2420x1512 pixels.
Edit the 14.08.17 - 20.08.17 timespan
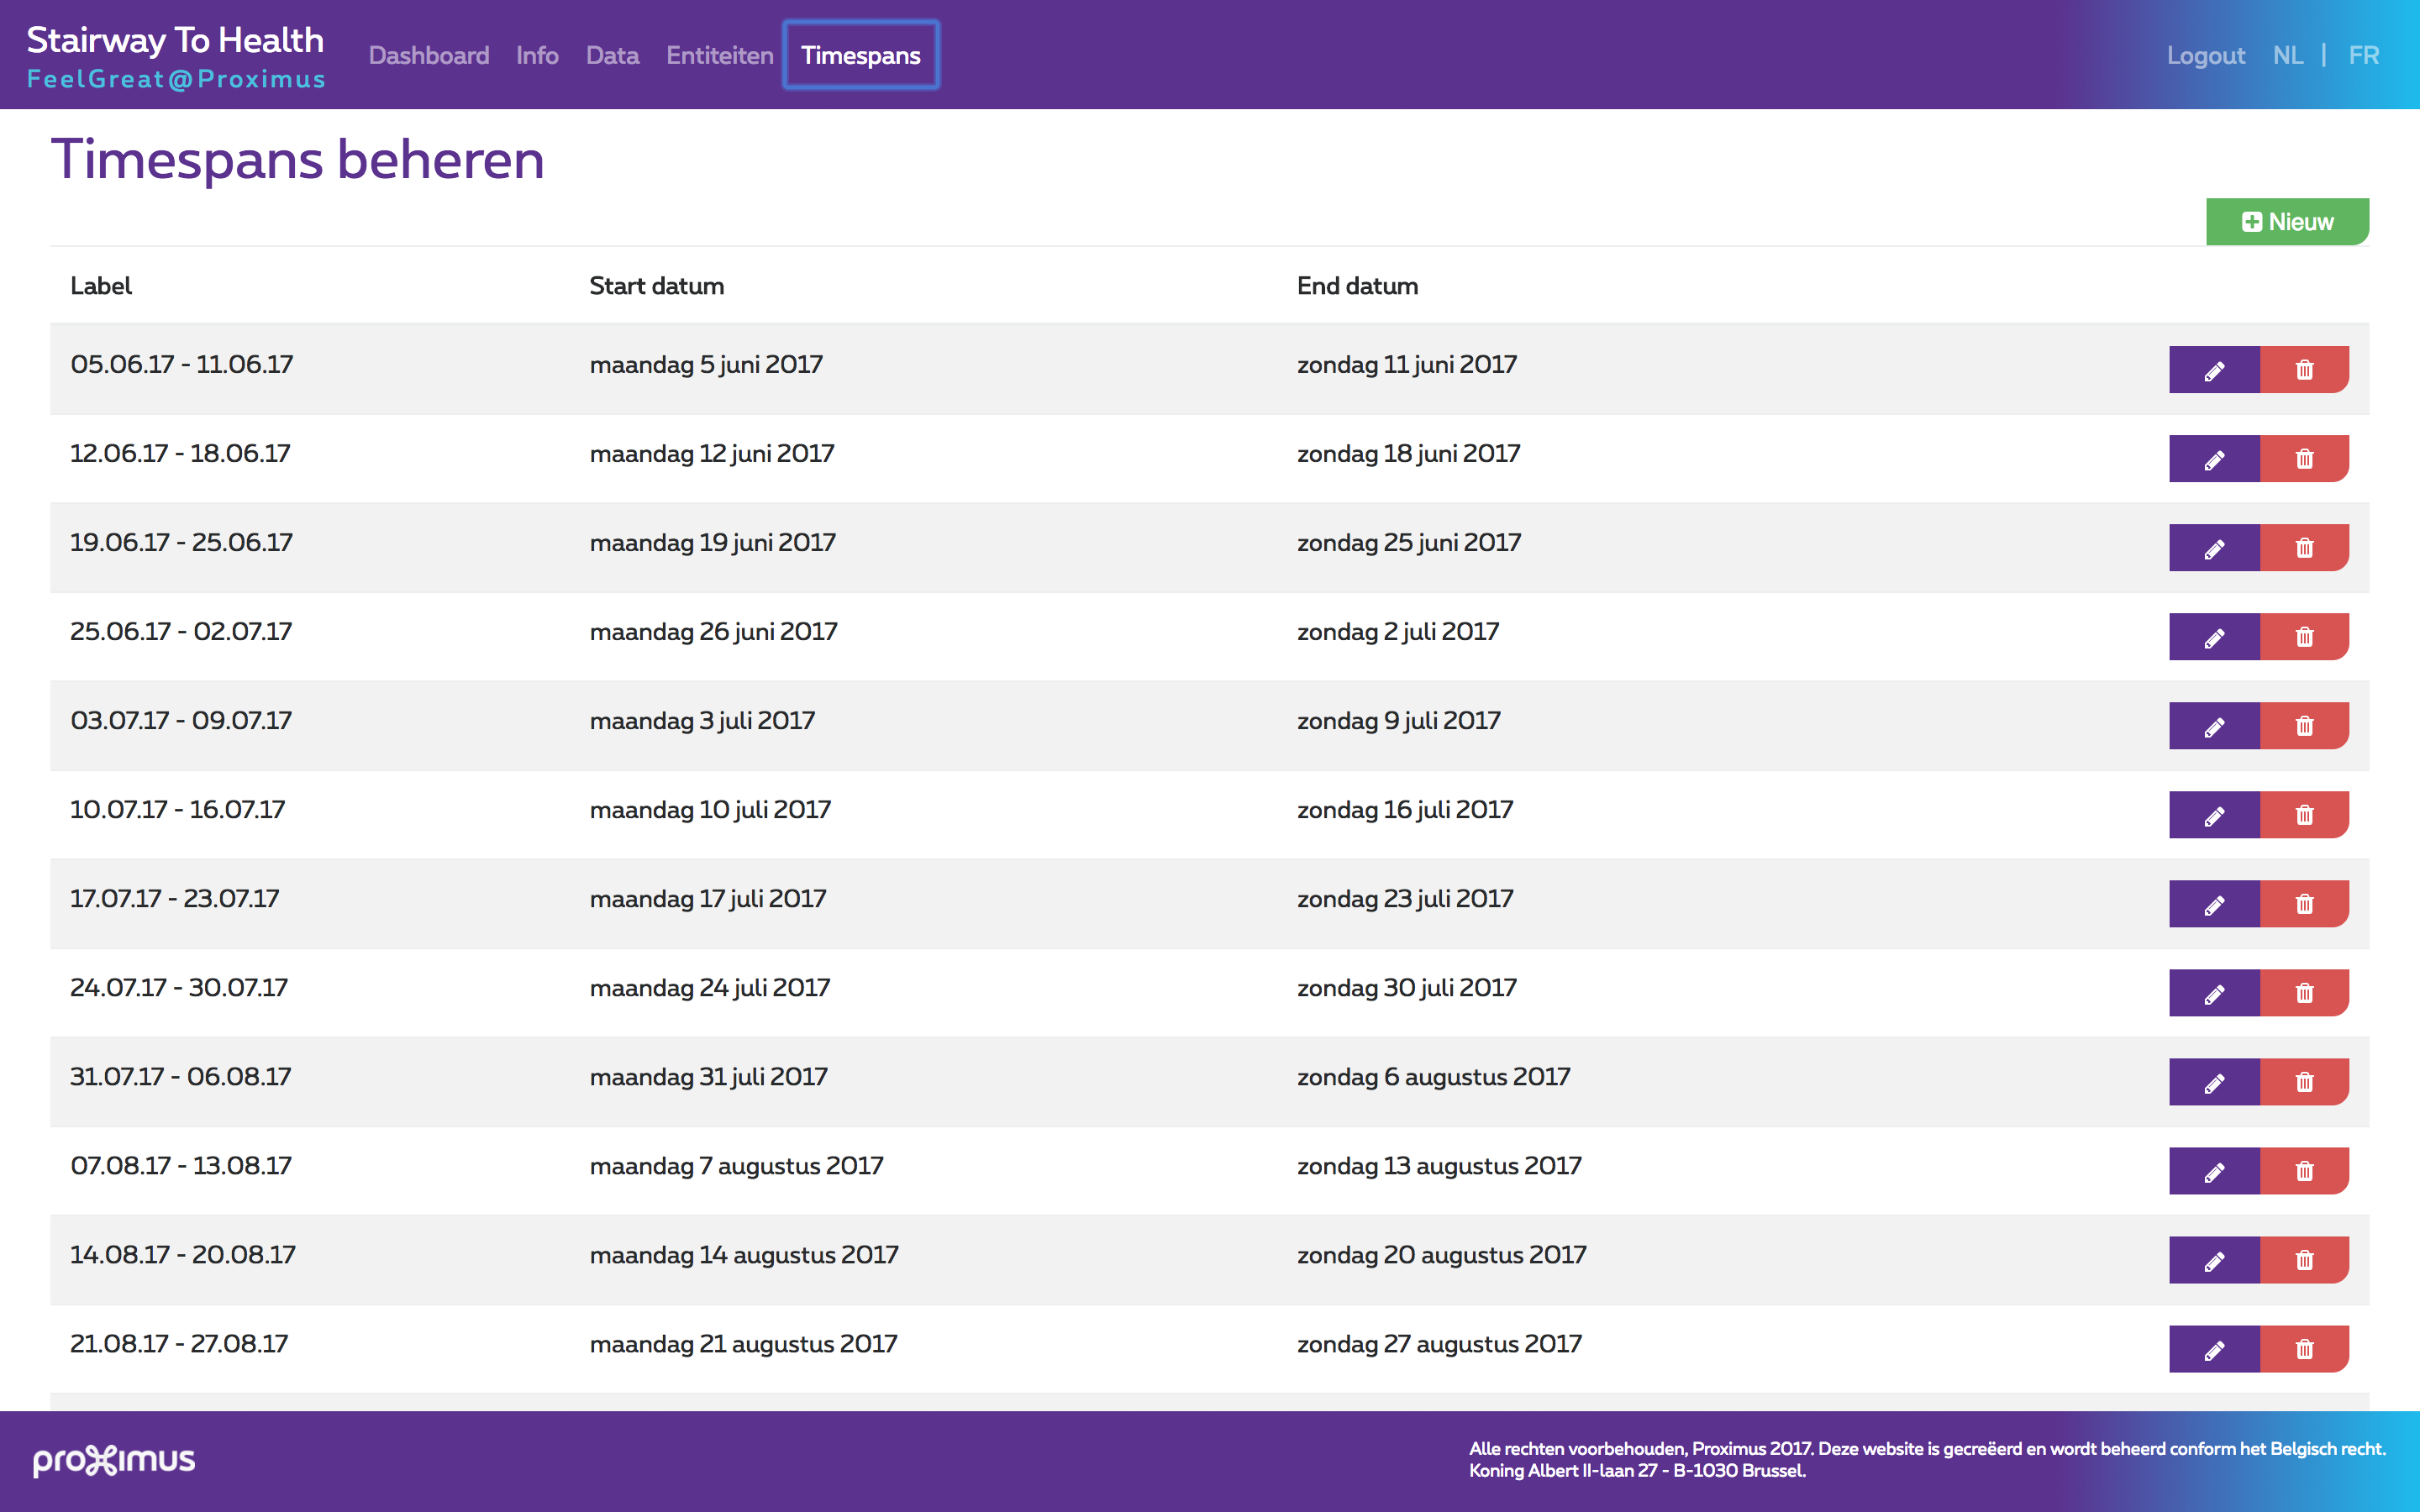pos(2214,1260)
